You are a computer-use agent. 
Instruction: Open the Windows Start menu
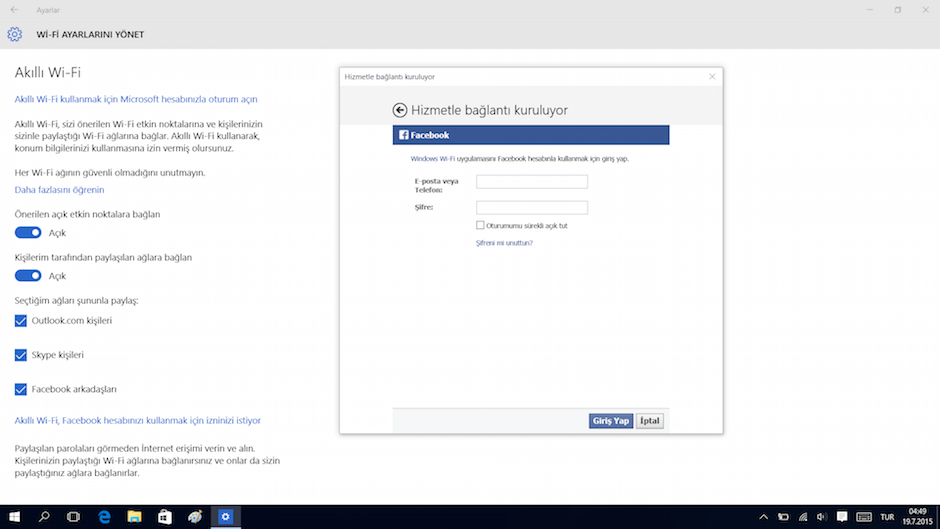14,516
